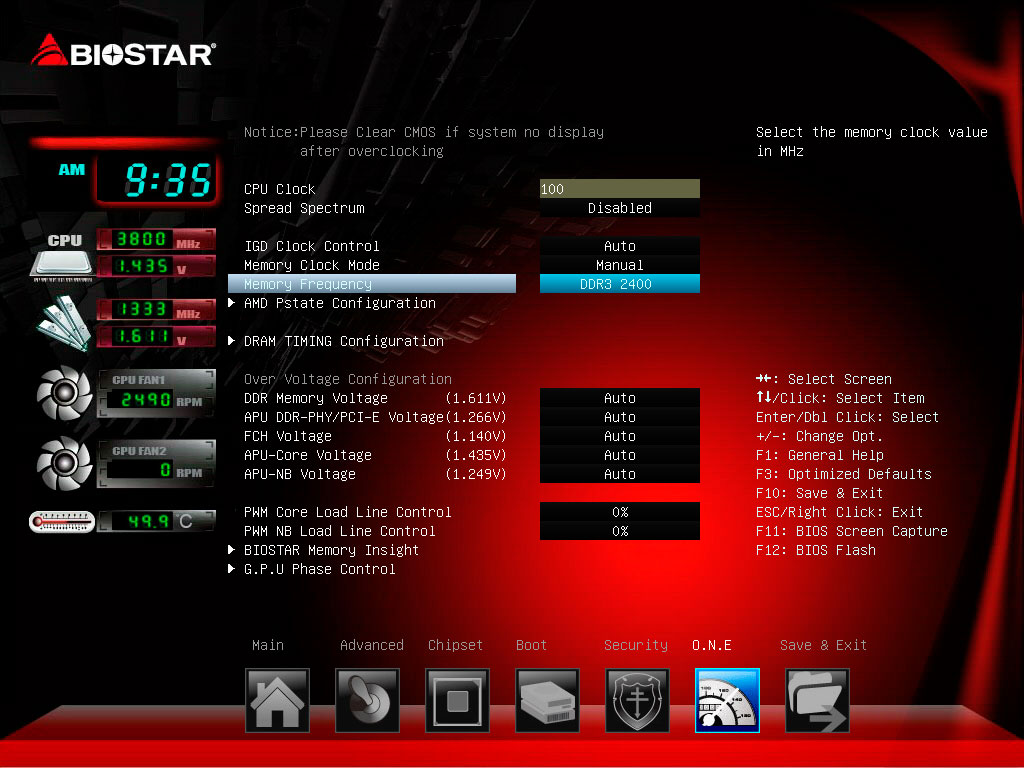Image resolution: width=1024 pixels, height=768 pixels.
Task: Select the IGD Clock Control label
Action: coord(312,246)
